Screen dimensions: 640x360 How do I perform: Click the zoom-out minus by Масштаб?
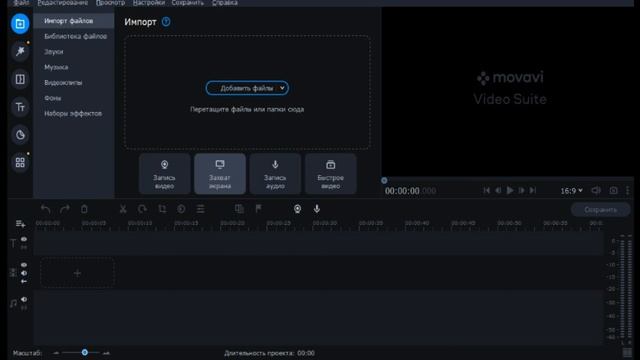(56, 353)
